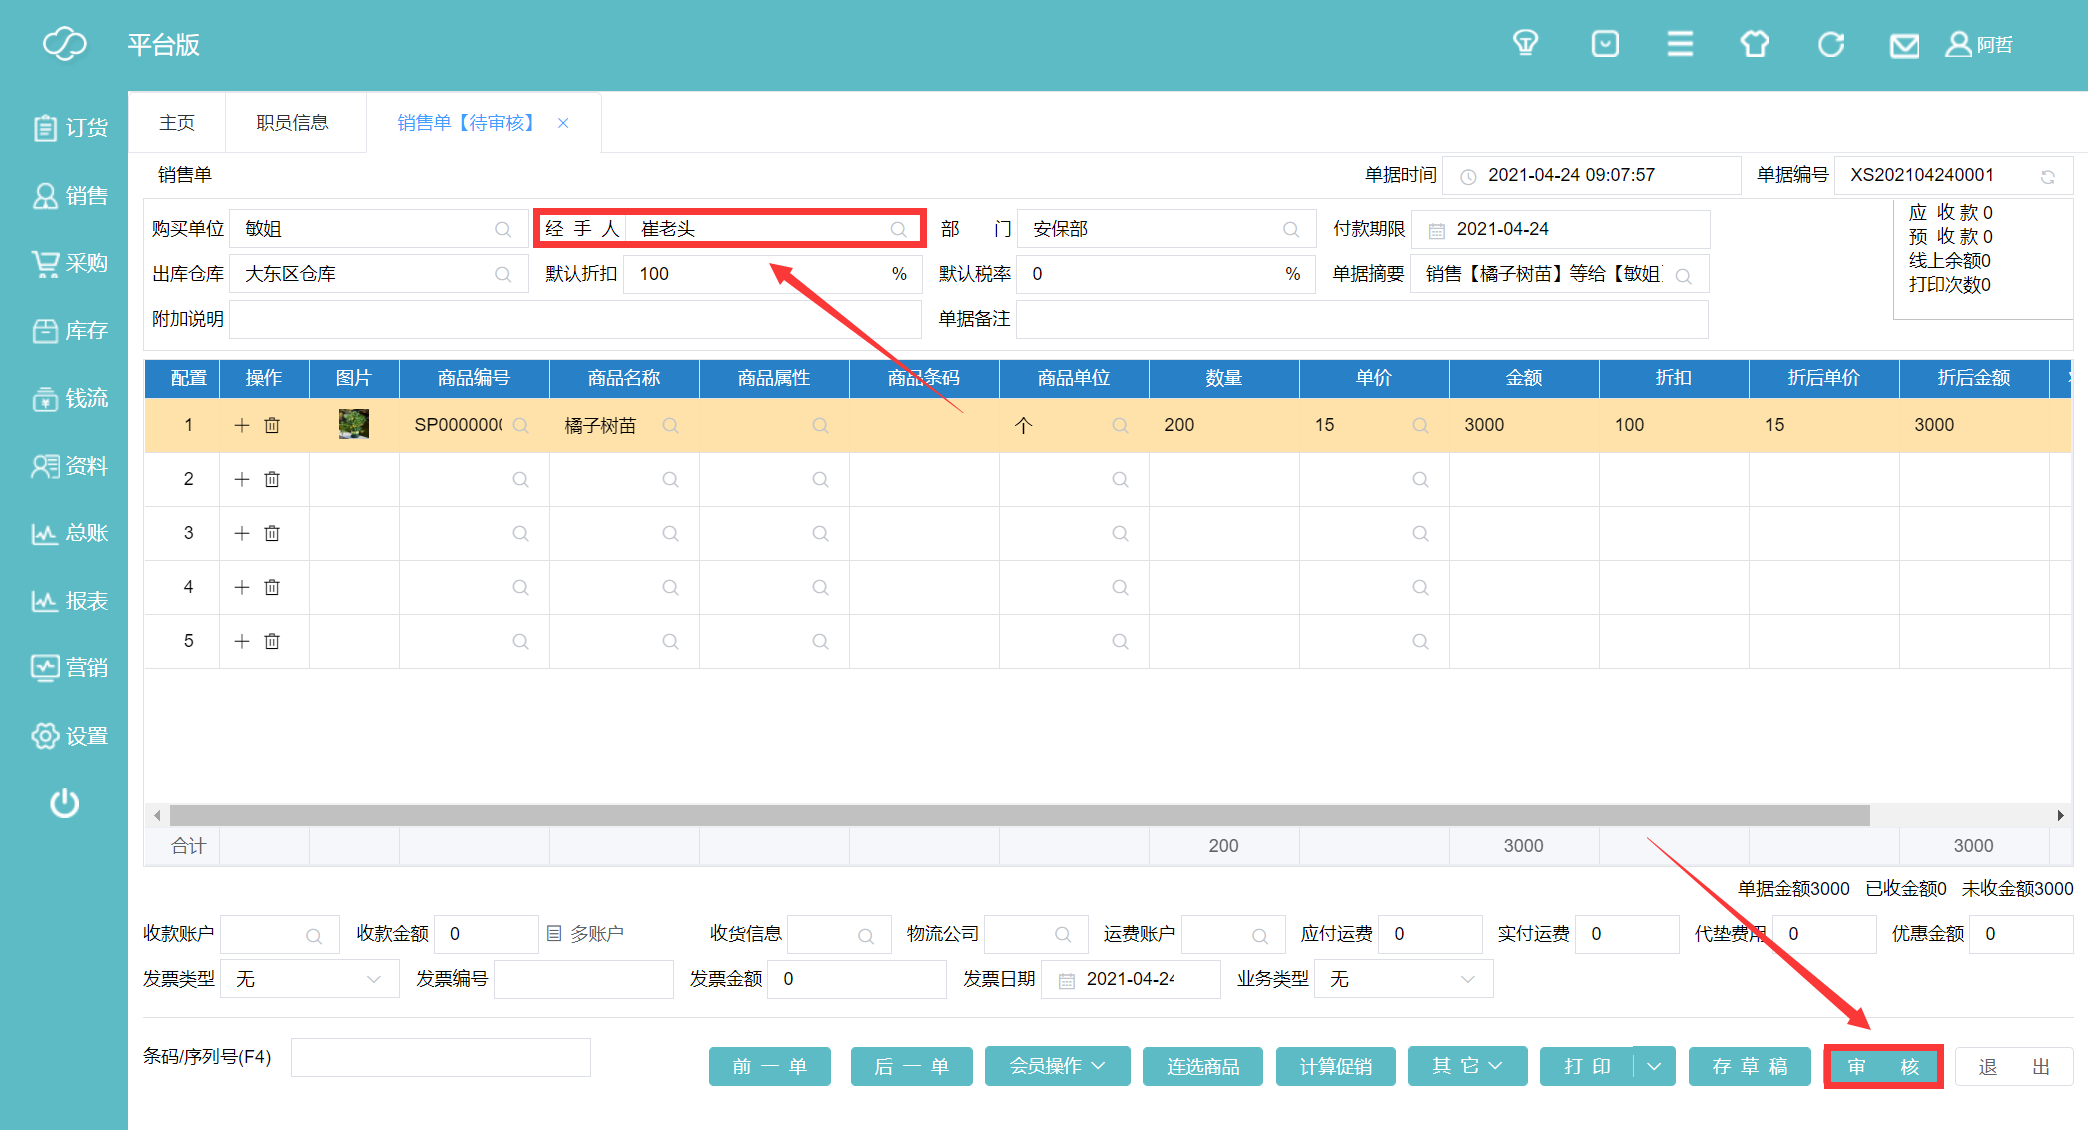The height and width of the screenshot is (1130, 2088).
Task: Click the lightbulb tips icon in the header
Action: tap(1525, 44)
